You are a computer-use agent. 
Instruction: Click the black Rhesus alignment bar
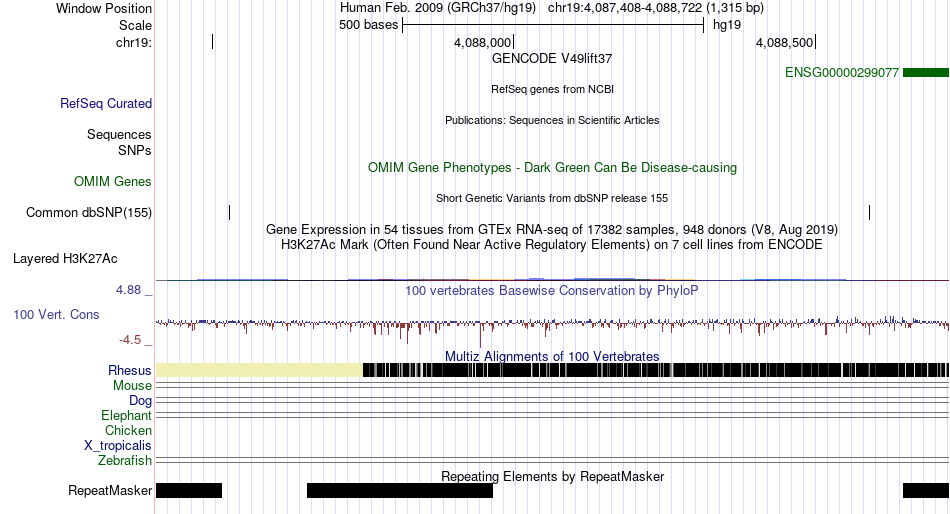(656, 370)
